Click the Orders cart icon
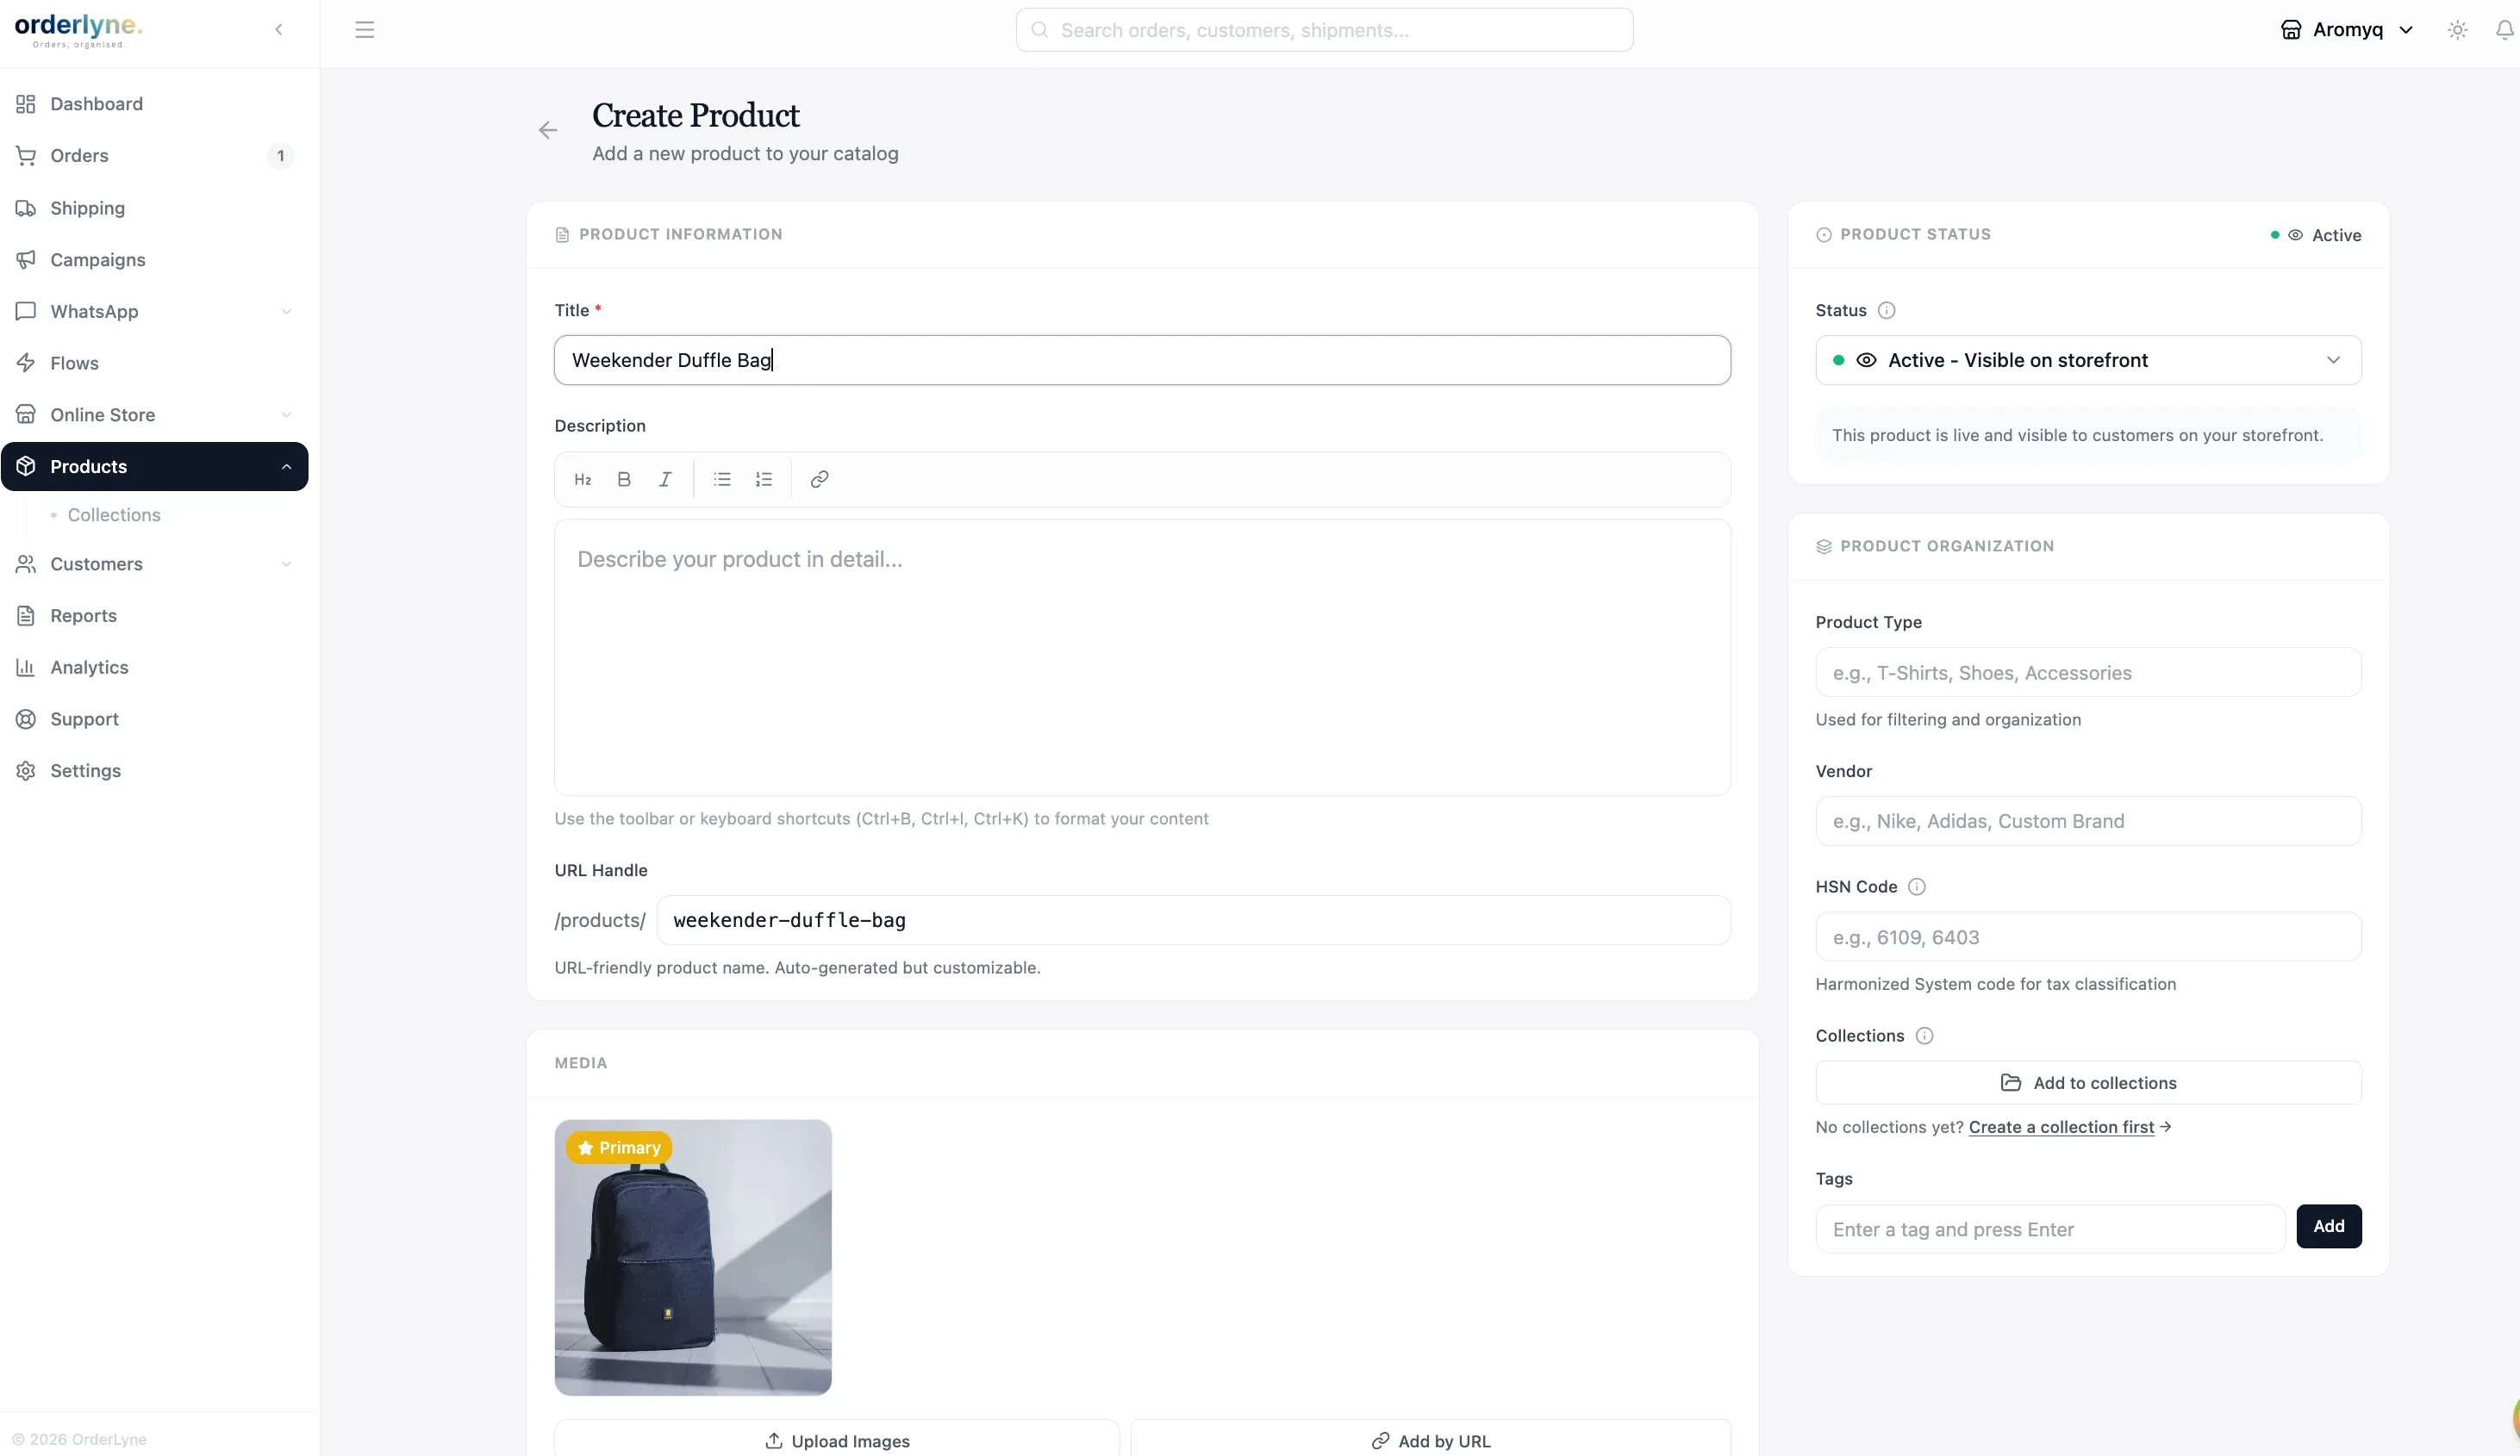 coord(26,156)
